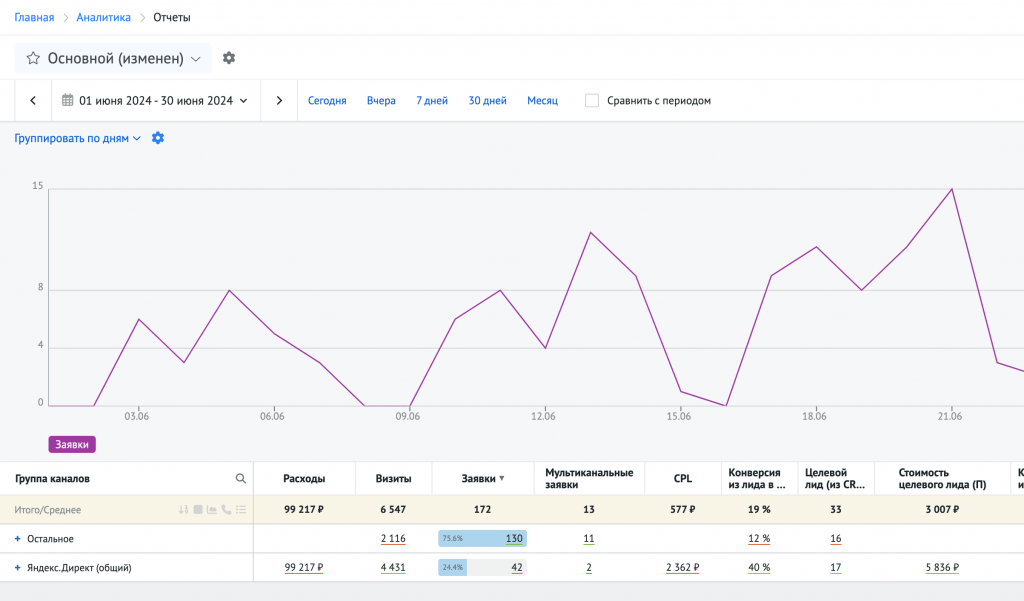Expand the Остальное channel group row

coord(17,539)
